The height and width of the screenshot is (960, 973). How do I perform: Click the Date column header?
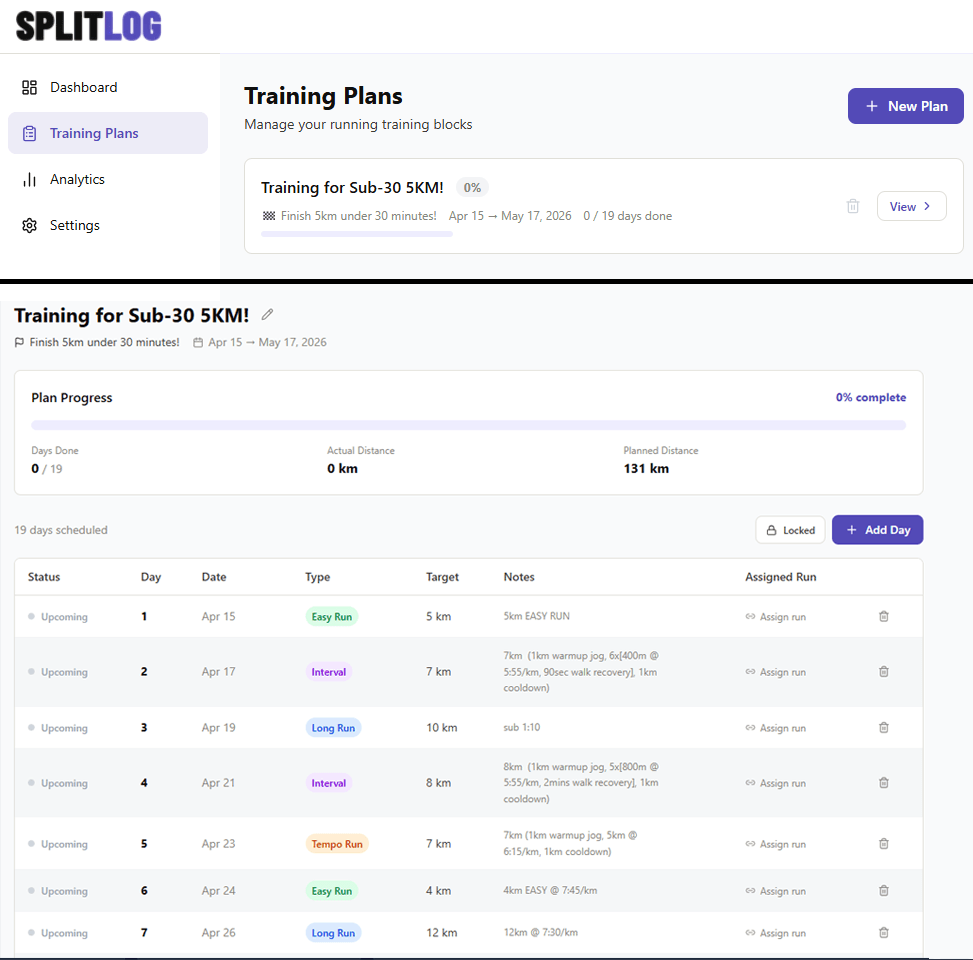(x=213, y=576)
